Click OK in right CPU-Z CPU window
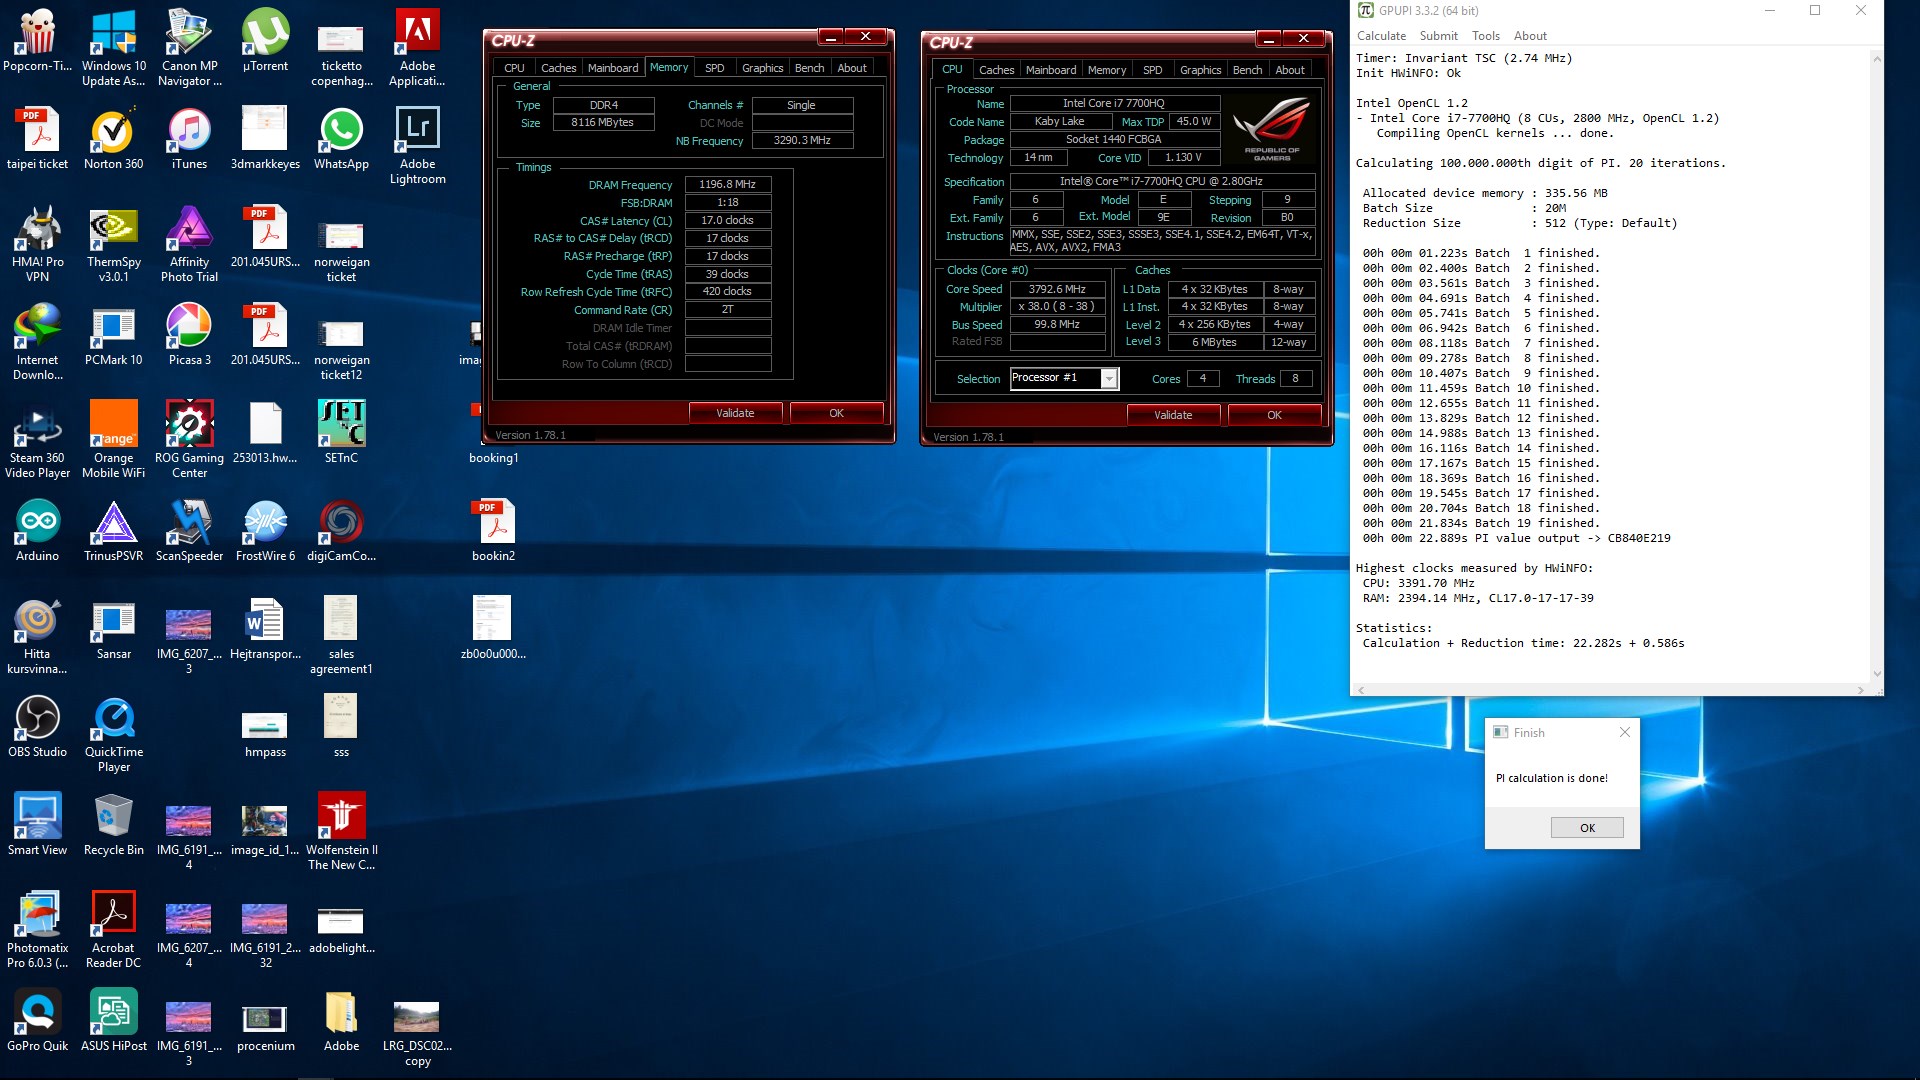1920x1080 pixels. coord(1274,415)
